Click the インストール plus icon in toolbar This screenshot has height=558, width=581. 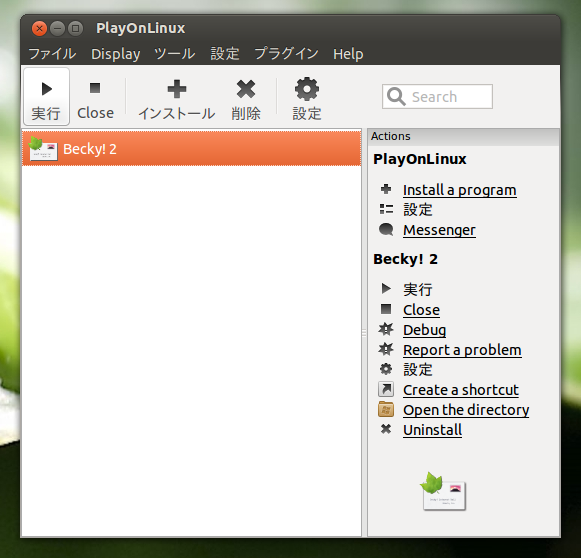pos(177,89)
